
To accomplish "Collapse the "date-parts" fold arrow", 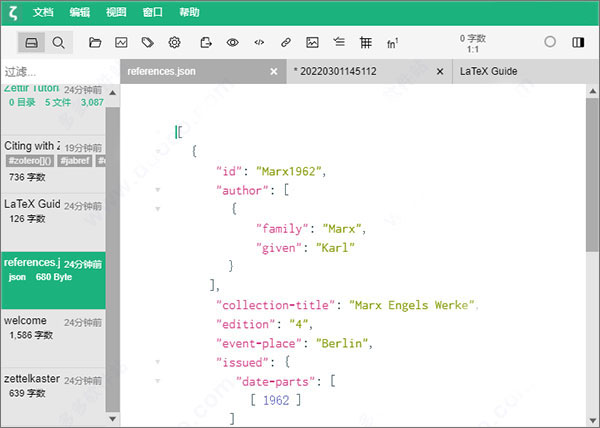I will click(x=158, y=381).
